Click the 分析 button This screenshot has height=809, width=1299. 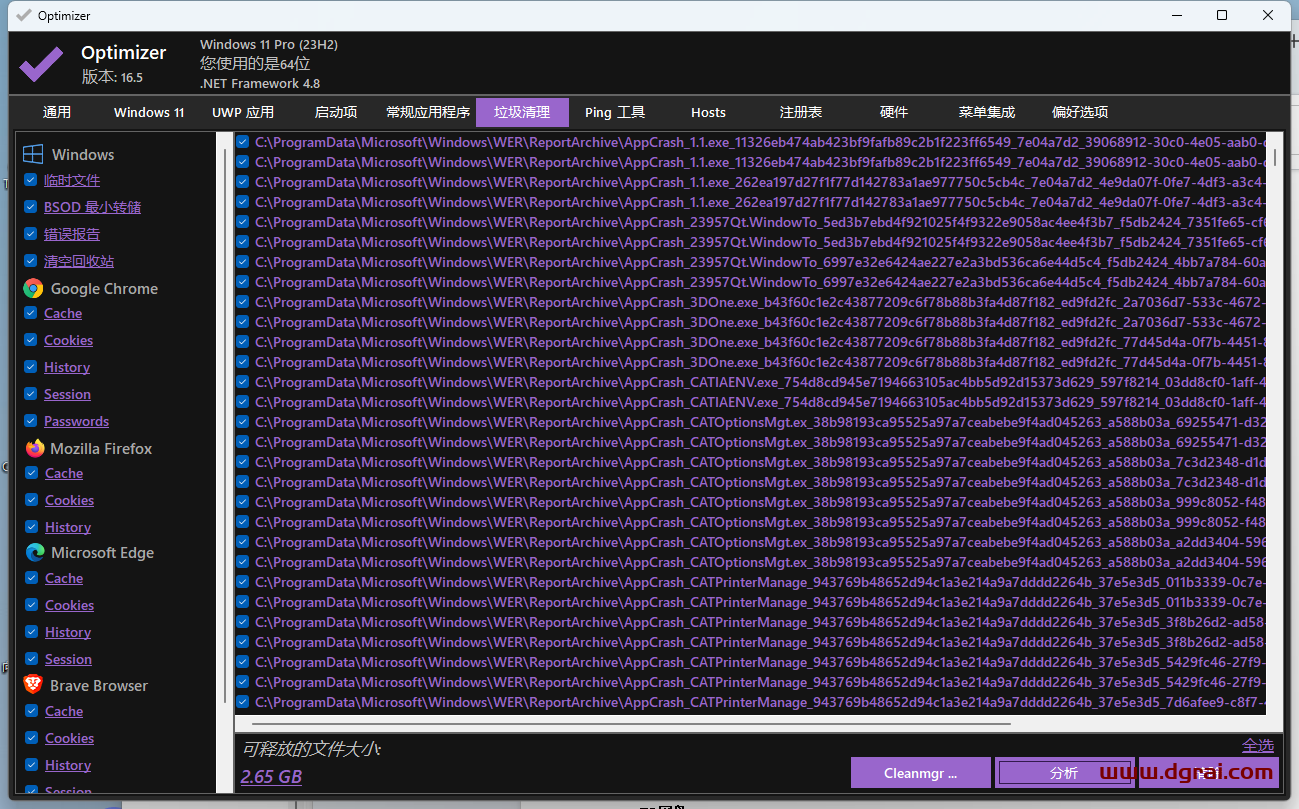[x=1064, y=773]
